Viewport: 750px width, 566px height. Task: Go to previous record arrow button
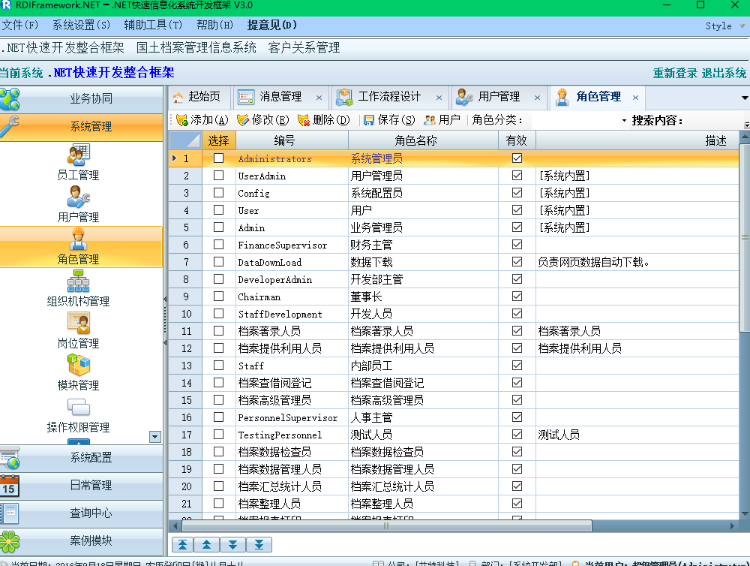click(x=207, y=544)
